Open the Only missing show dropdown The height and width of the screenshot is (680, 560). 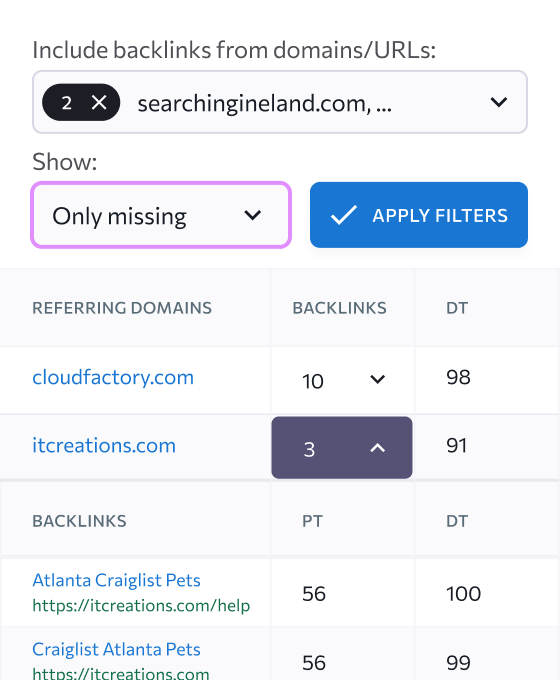(161, 215)
